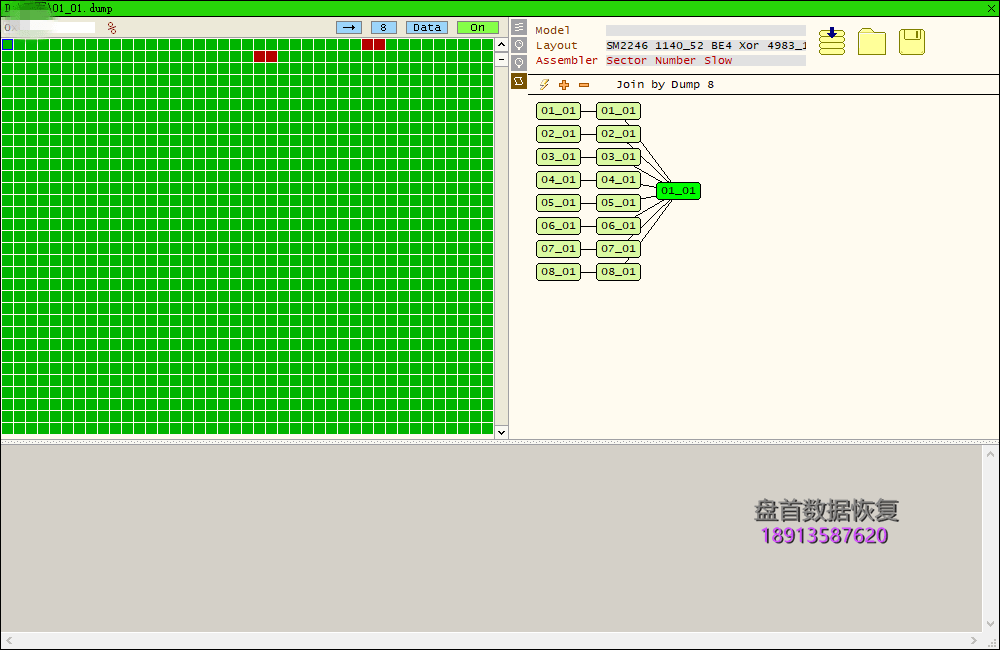Select middle-column node 06_01
Viewport: 1000px width, 650px height.
tap(619, 226)
